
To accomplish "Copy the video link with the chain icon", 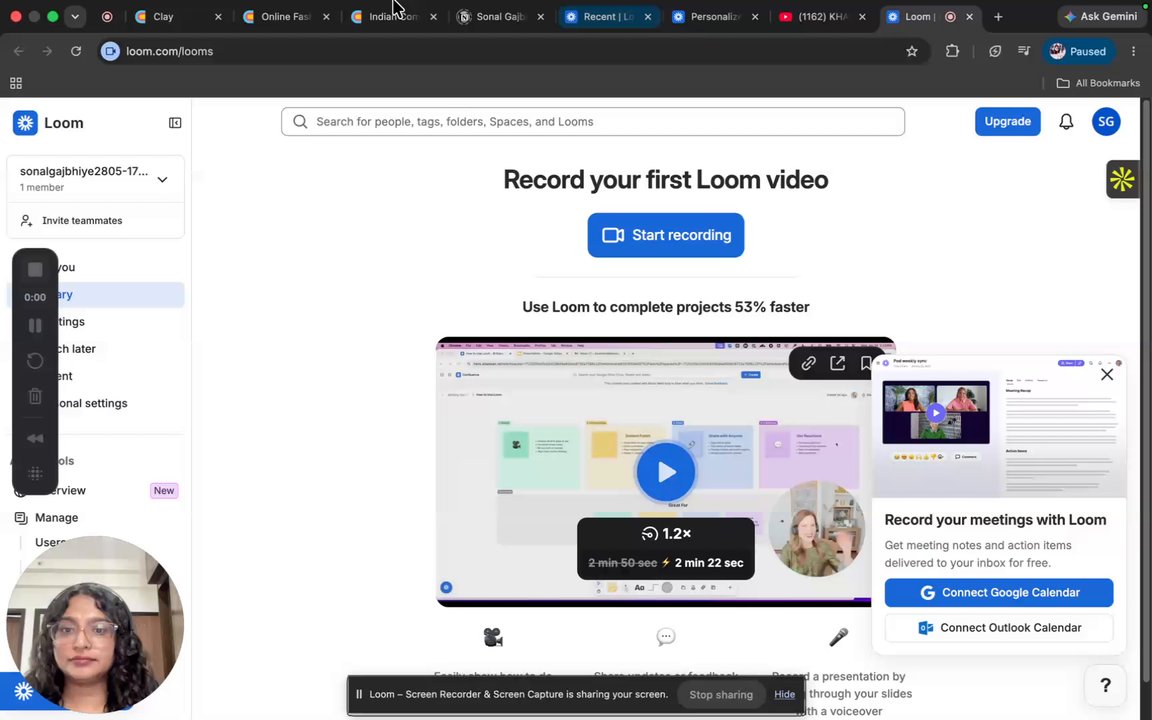I will [x=808, y=364].
